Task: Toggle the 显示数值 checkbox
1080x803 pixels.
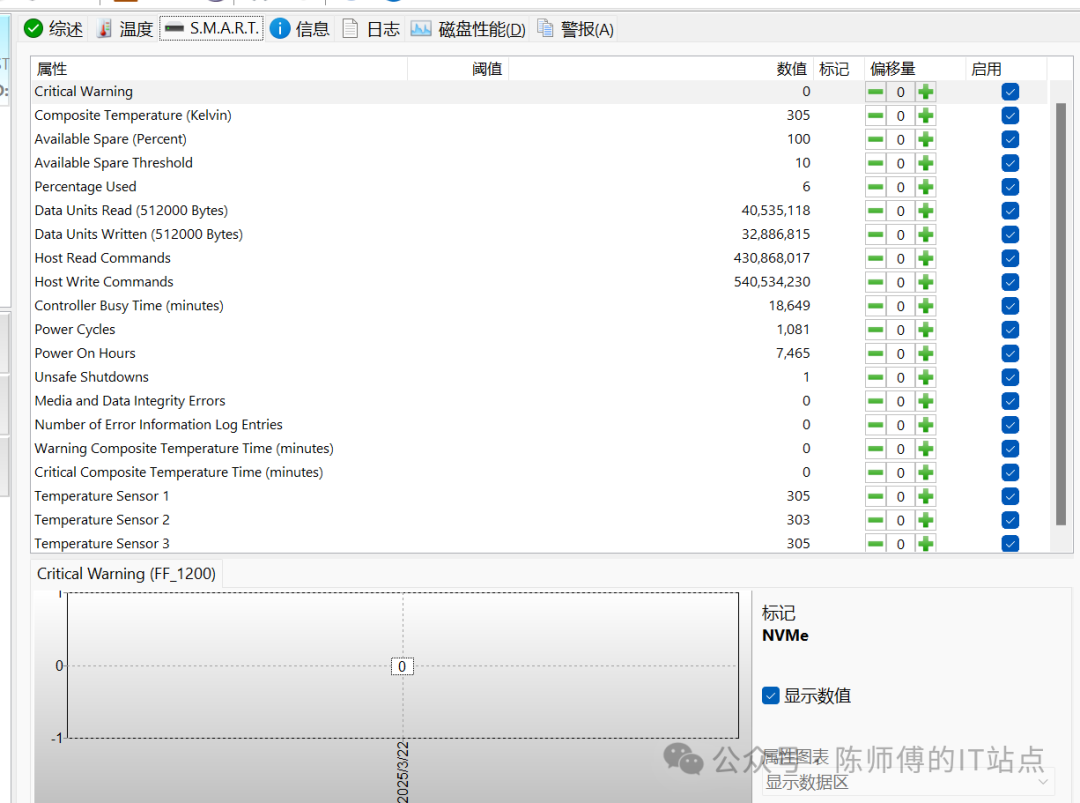Action: 770,696
